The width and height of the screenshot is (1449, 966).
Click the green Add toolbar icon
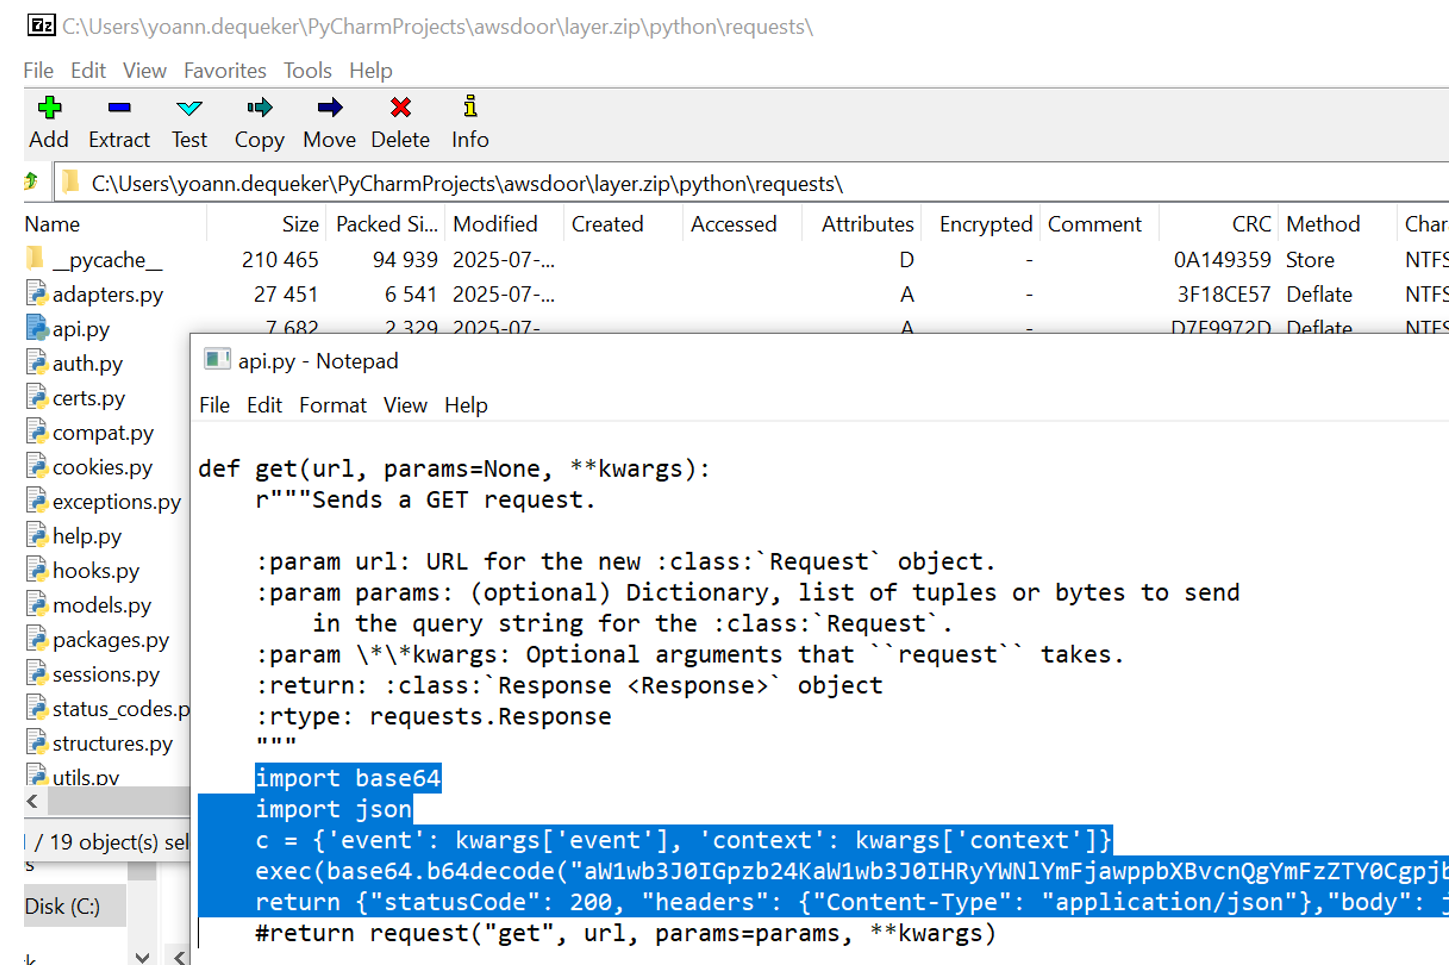pyautogui.click(x=48, y=108)
